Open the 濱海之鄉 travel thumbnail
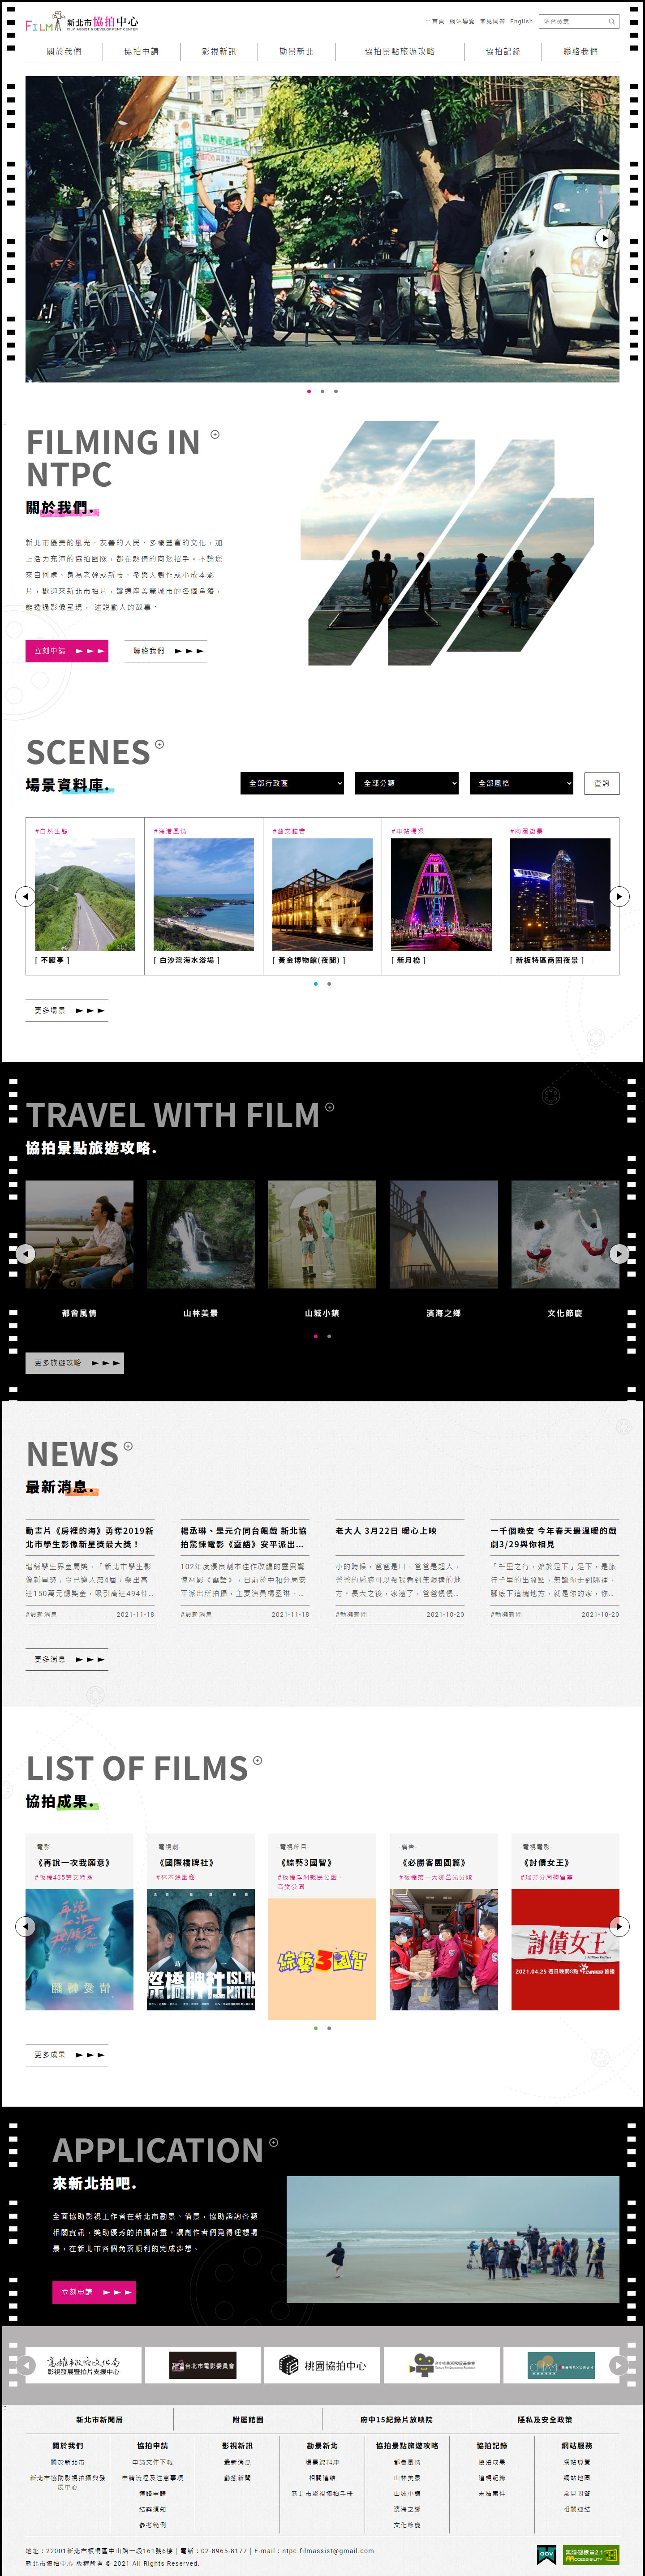Screen dimensions: 645x2576 coord(444,1234)
